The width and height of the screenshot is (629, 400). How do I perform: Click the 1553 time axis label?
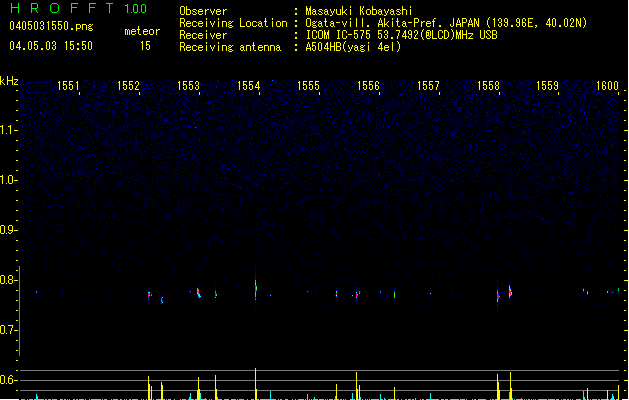click(x=188, y=86)
